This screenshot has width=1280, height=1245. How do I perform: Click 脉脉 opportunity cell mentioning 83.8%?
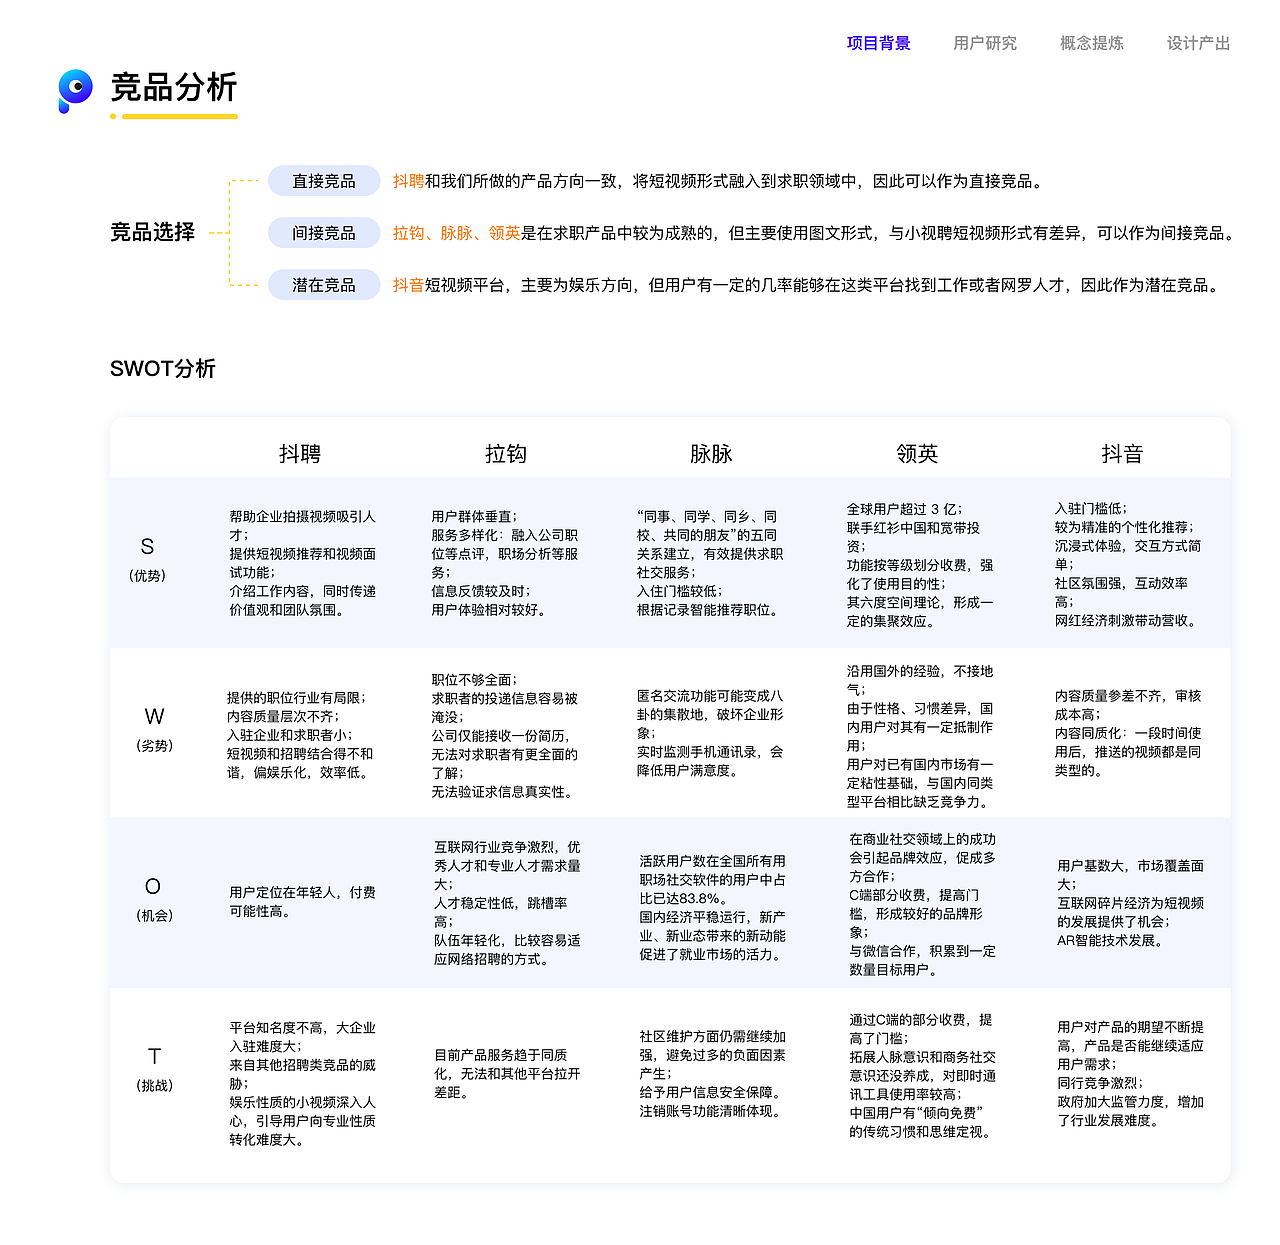pos(713,907)
